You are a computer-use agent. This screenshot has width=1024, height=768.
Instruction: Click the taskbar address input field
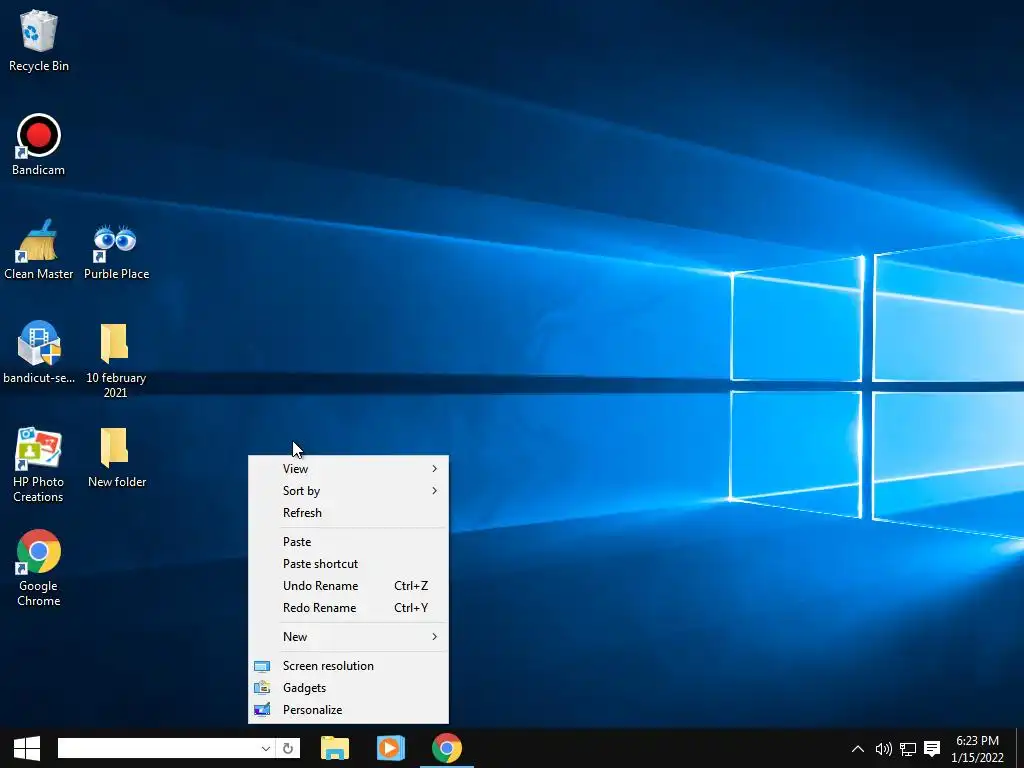coord(157,748)
